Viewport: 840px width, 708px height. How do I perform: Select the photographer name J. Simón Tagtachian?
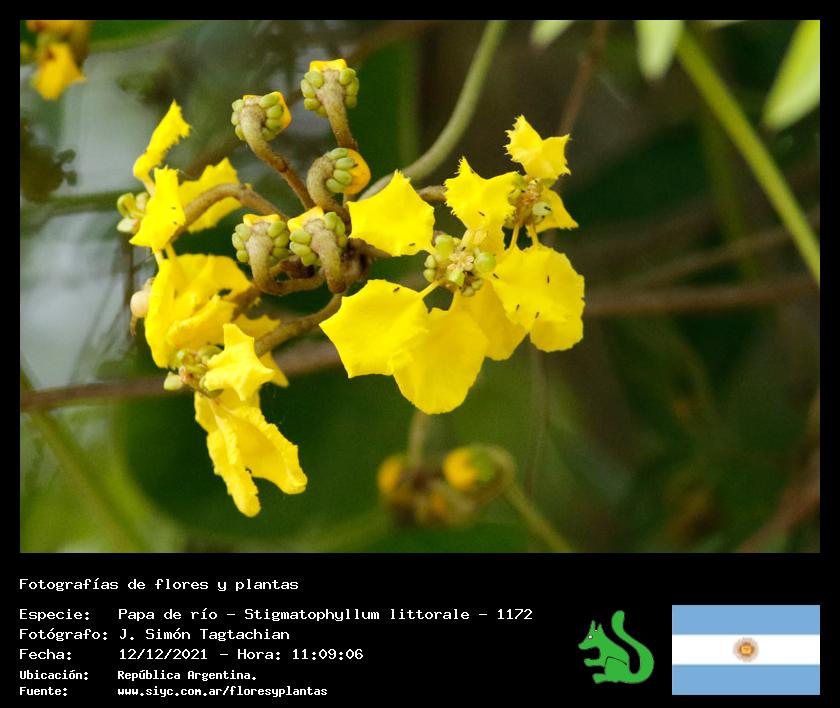[x=203, y=634]
